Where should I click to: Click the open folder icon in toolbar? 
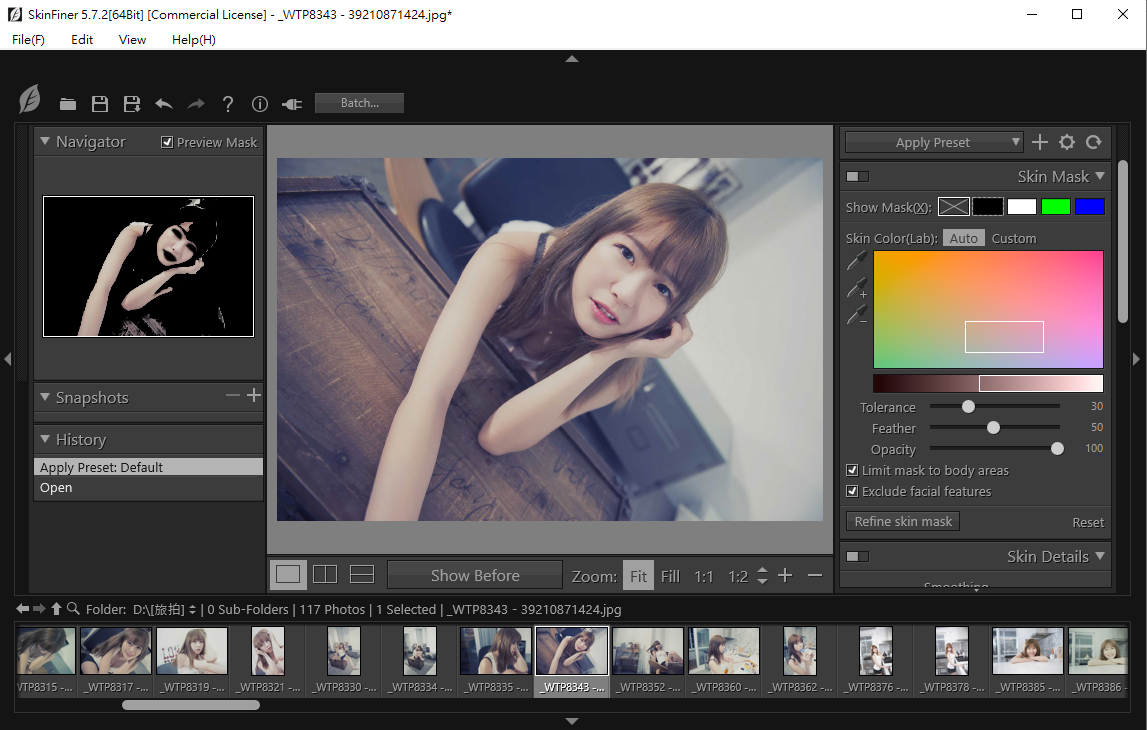(x=68, y=104)
